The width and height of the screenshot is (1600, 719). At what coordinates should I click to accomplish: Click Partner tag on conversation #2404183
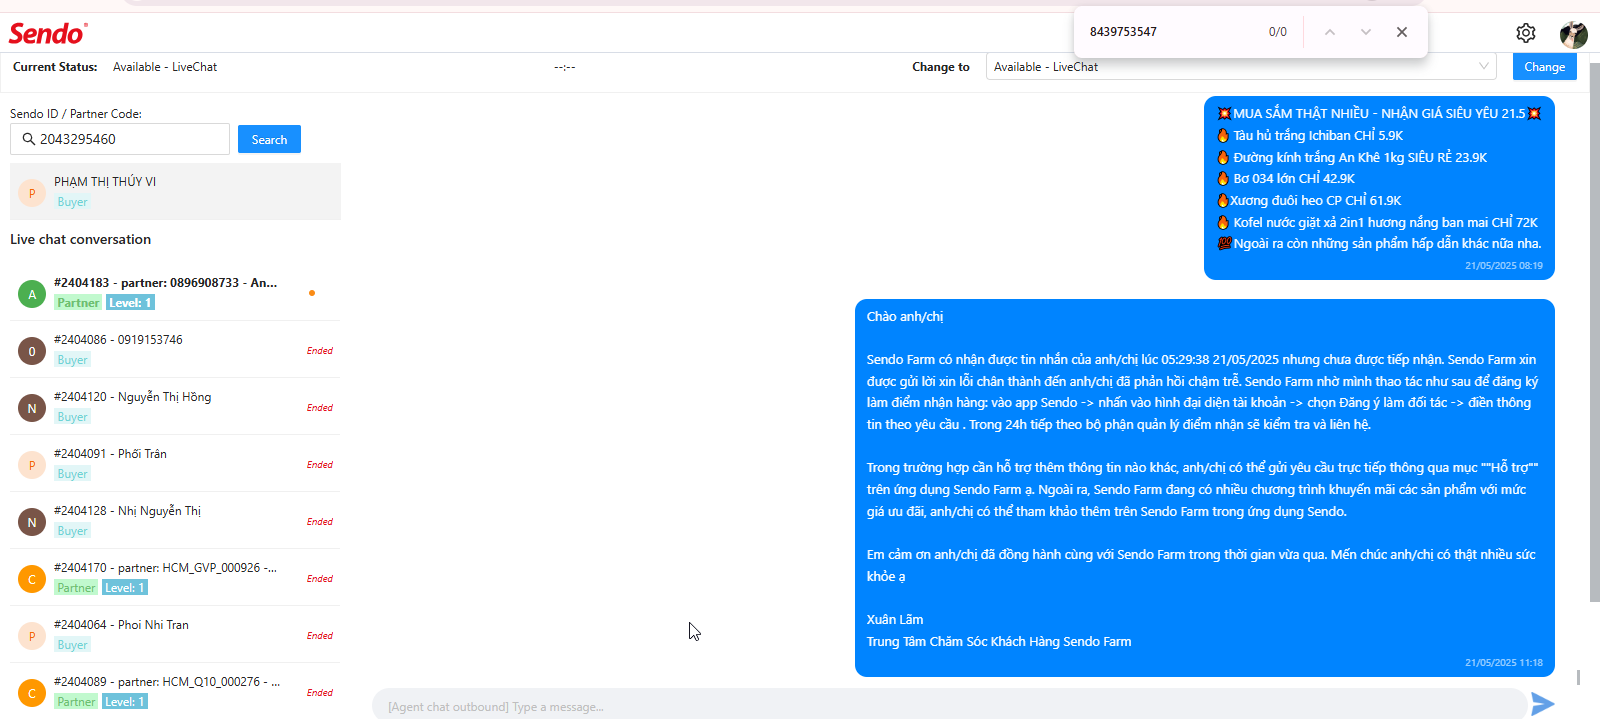pyautogui.click(x=78, y=303)
